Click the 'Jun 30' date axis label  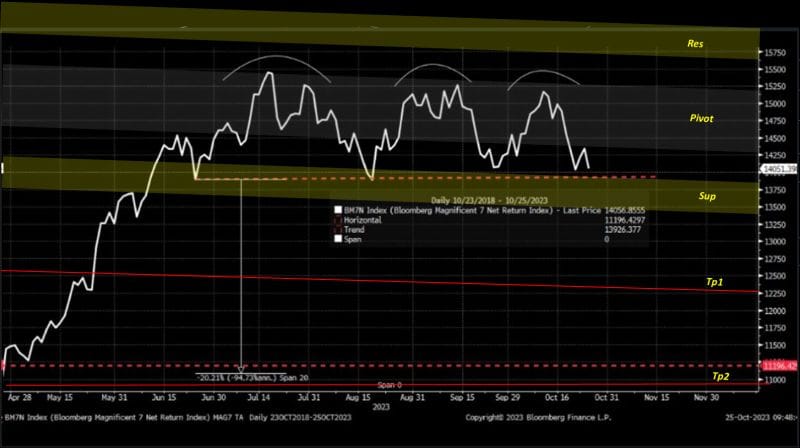coord(214,397)
